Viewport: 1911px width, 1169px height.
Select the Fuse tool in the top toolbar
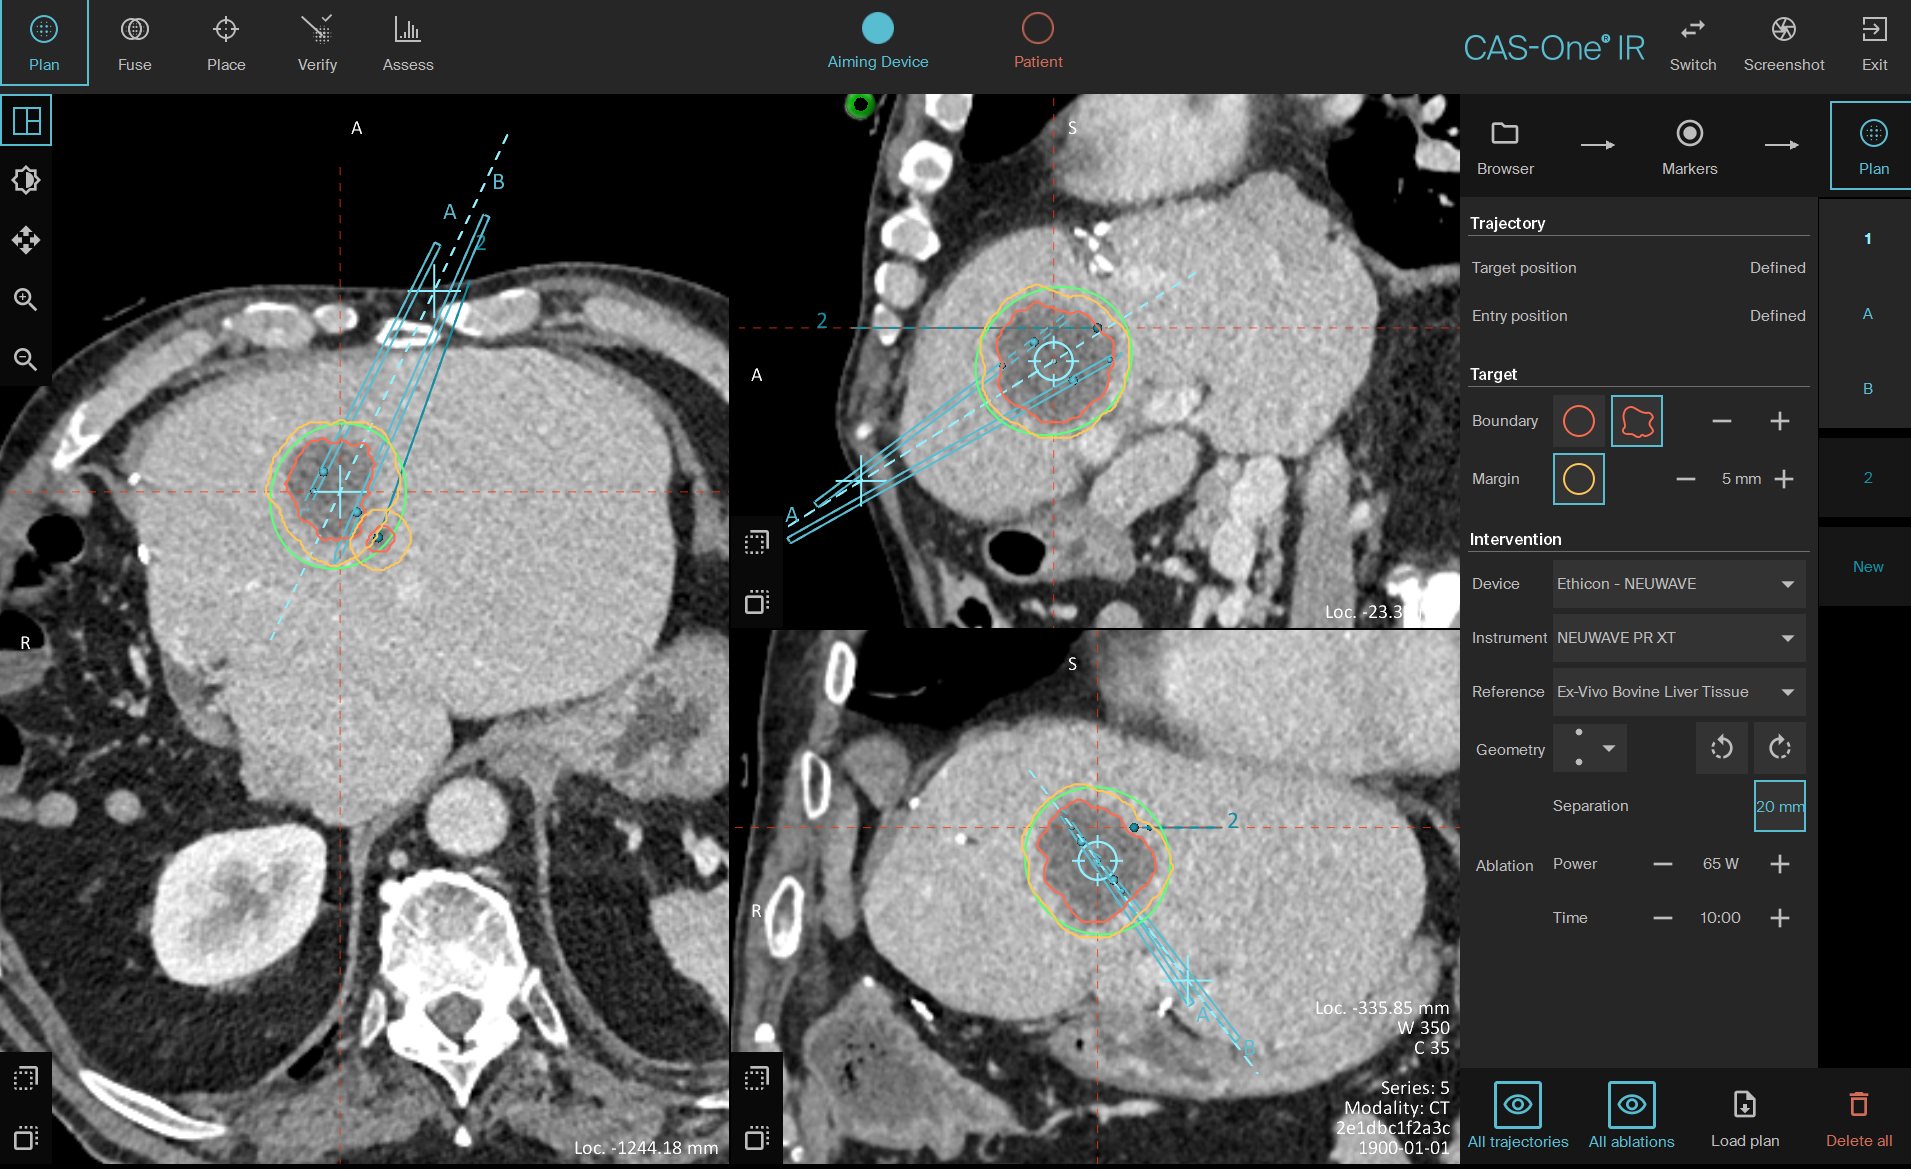[134, 42]
